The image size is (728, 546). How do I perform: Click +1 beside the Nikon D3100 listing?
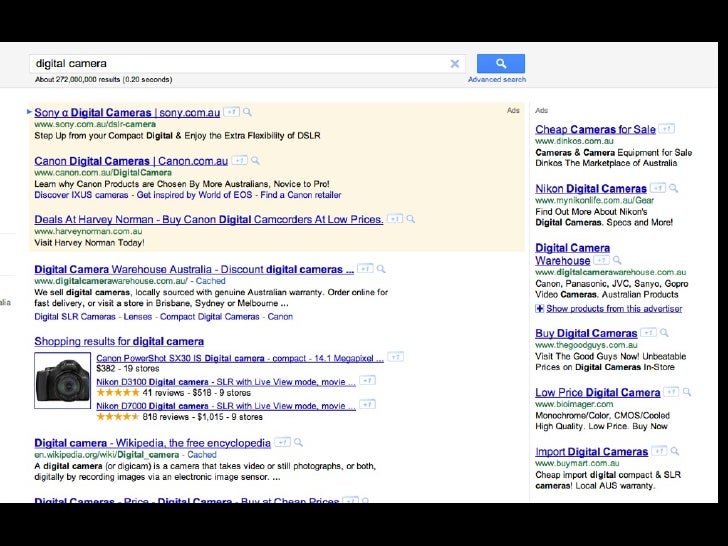point(368,381)
